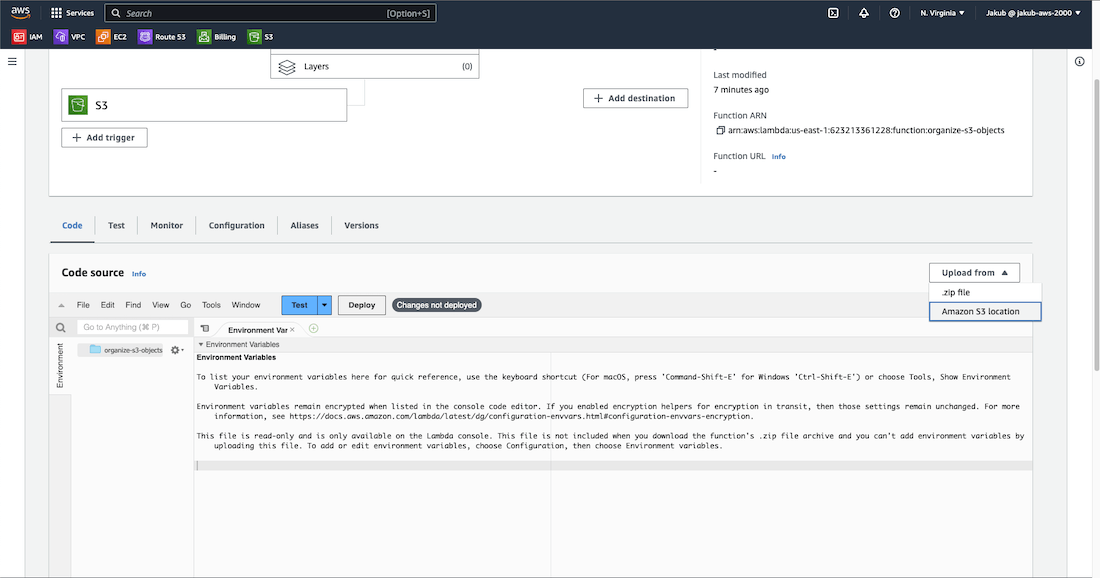Screen dimensions: 1100x578
Task: Add a new editor tab with plus icon
Action: (313, 328)
